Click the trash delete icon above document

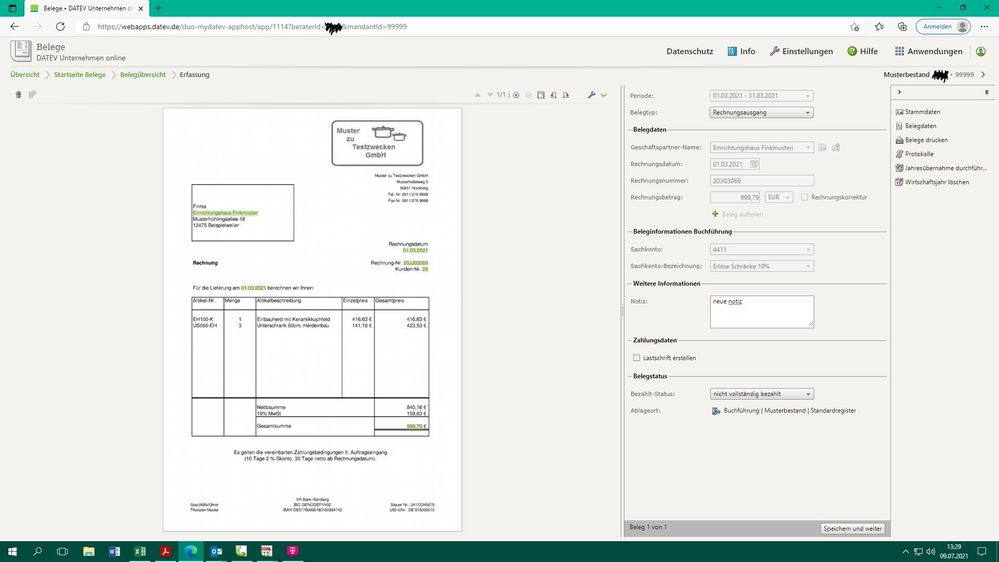pyautogui.click(x=18, y=94)
